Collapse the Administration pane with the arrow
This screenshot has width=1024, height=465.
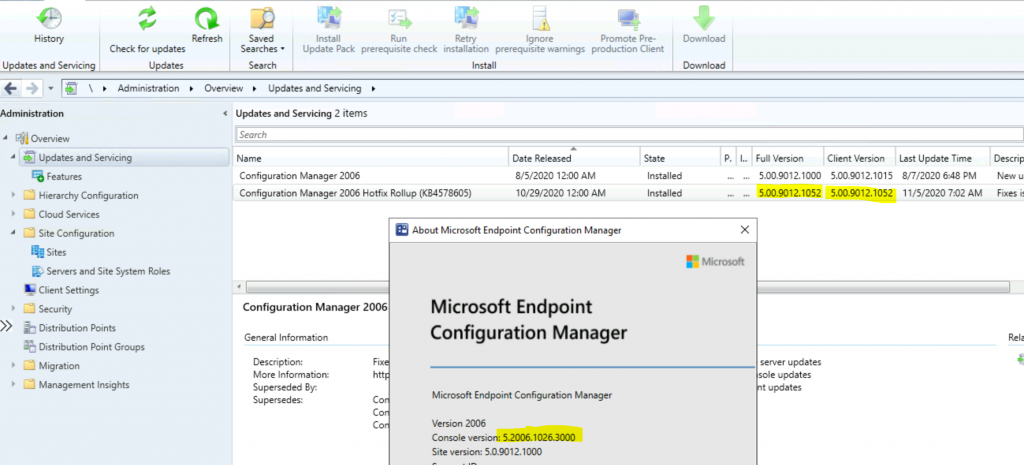[225, 114]
